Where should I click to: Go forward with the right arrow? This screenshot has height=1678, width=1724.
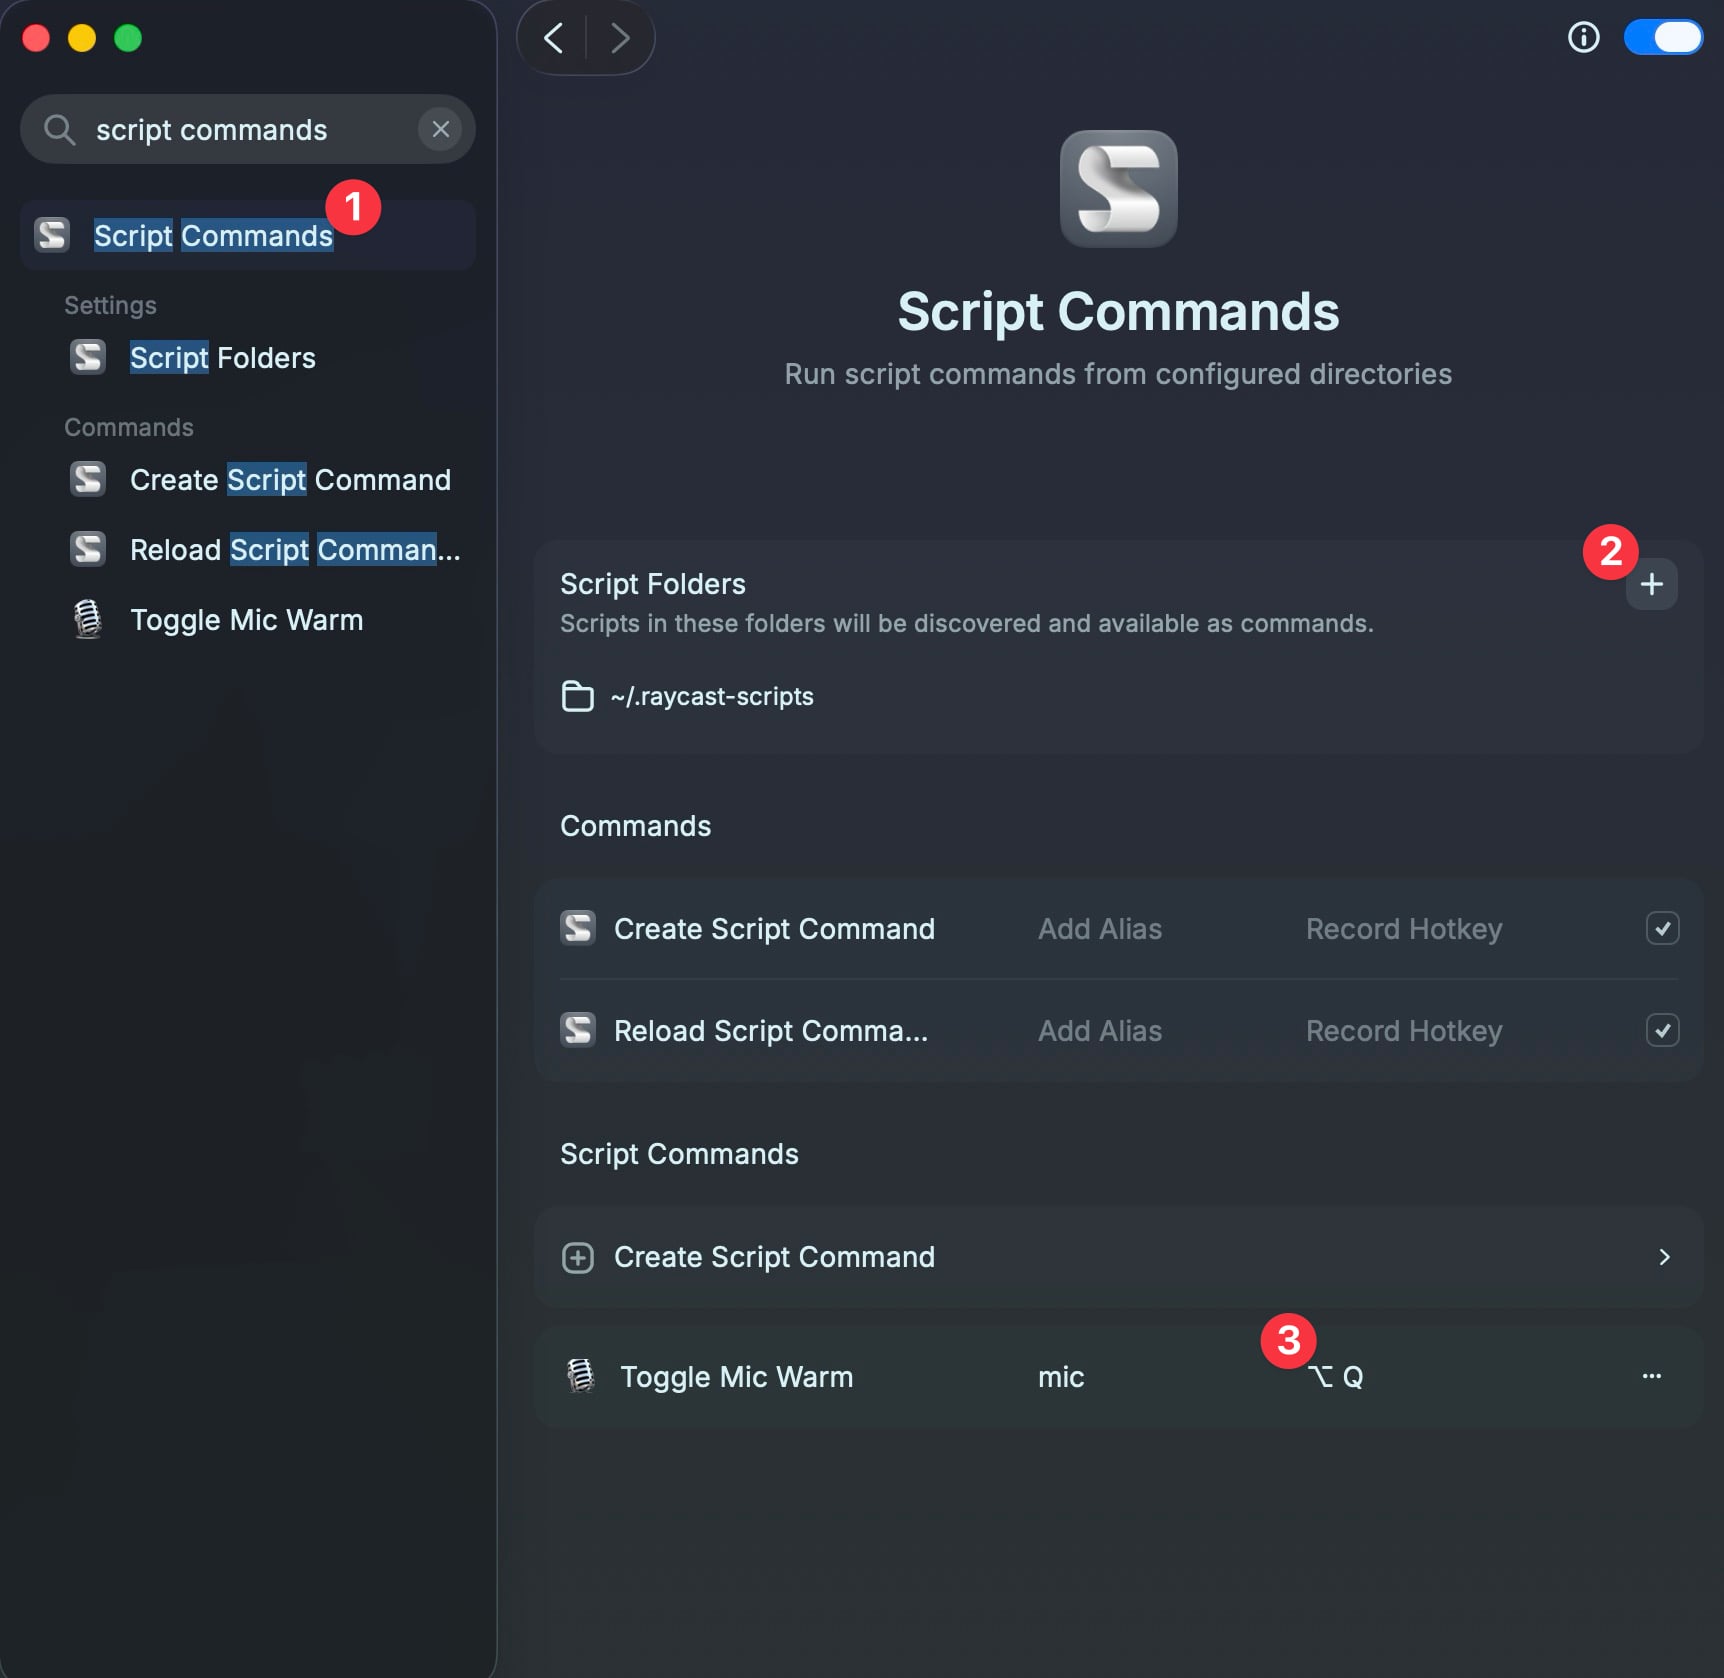(x=620, y=38)
